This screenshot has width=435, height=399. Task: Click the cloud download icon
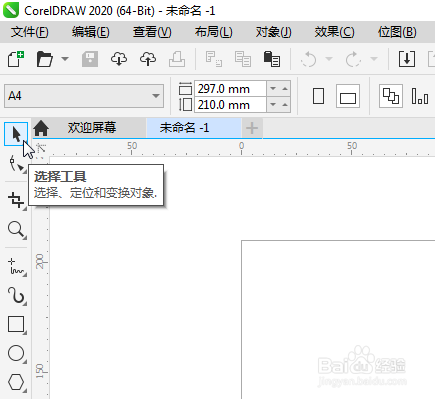(119, 59)
